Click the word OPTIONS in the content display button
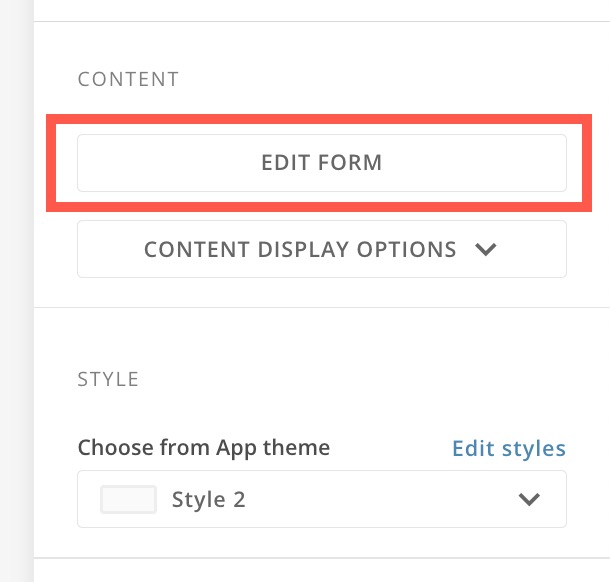 click(x=406, y=249)
